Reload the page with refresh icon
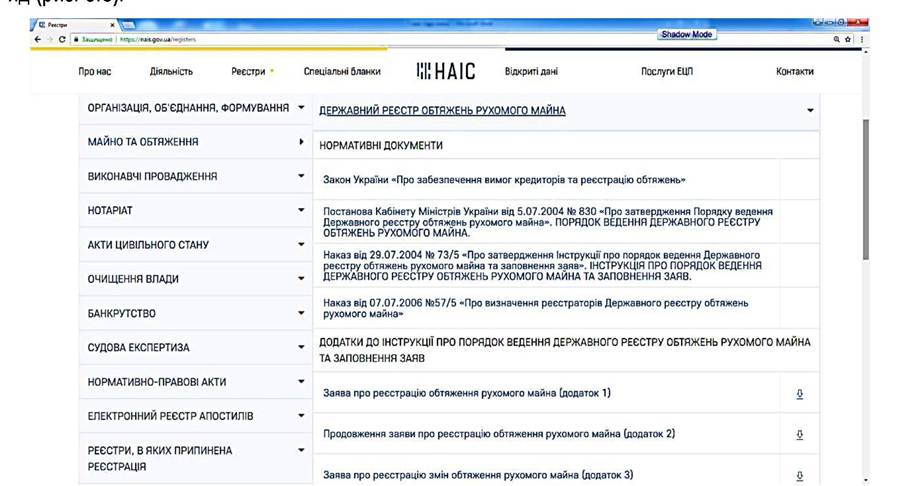 (x=62, y=39)
